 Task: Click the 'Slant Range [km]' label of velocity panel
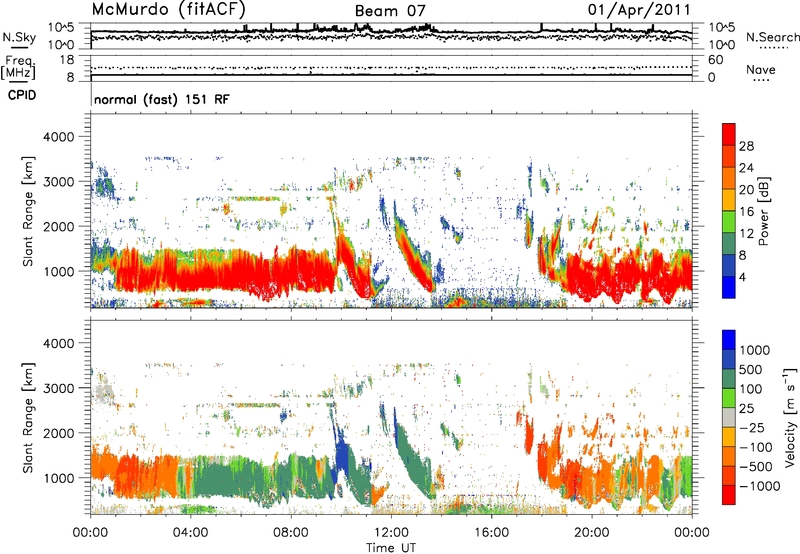[28, 417]
